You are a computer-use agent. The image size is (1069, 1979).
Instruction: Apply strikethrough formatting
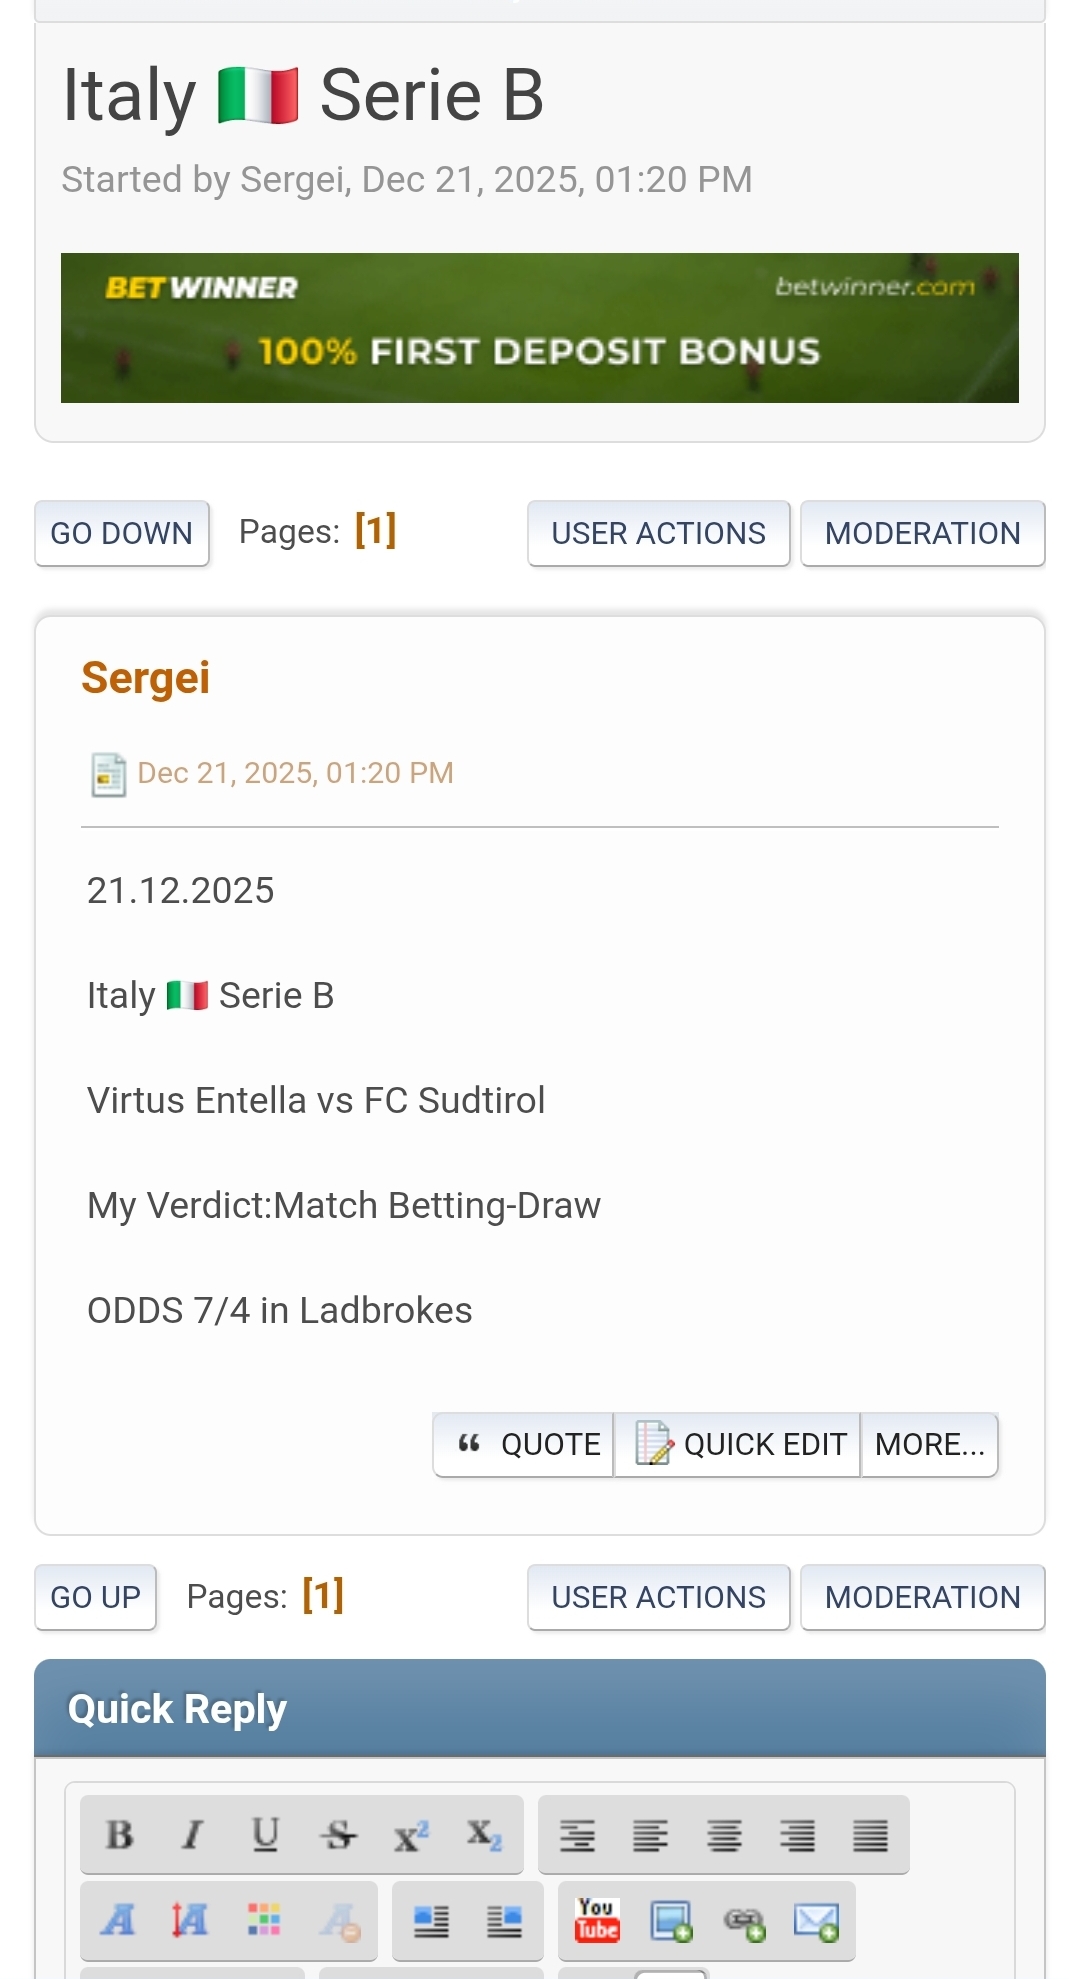[x=338, y=1835]
